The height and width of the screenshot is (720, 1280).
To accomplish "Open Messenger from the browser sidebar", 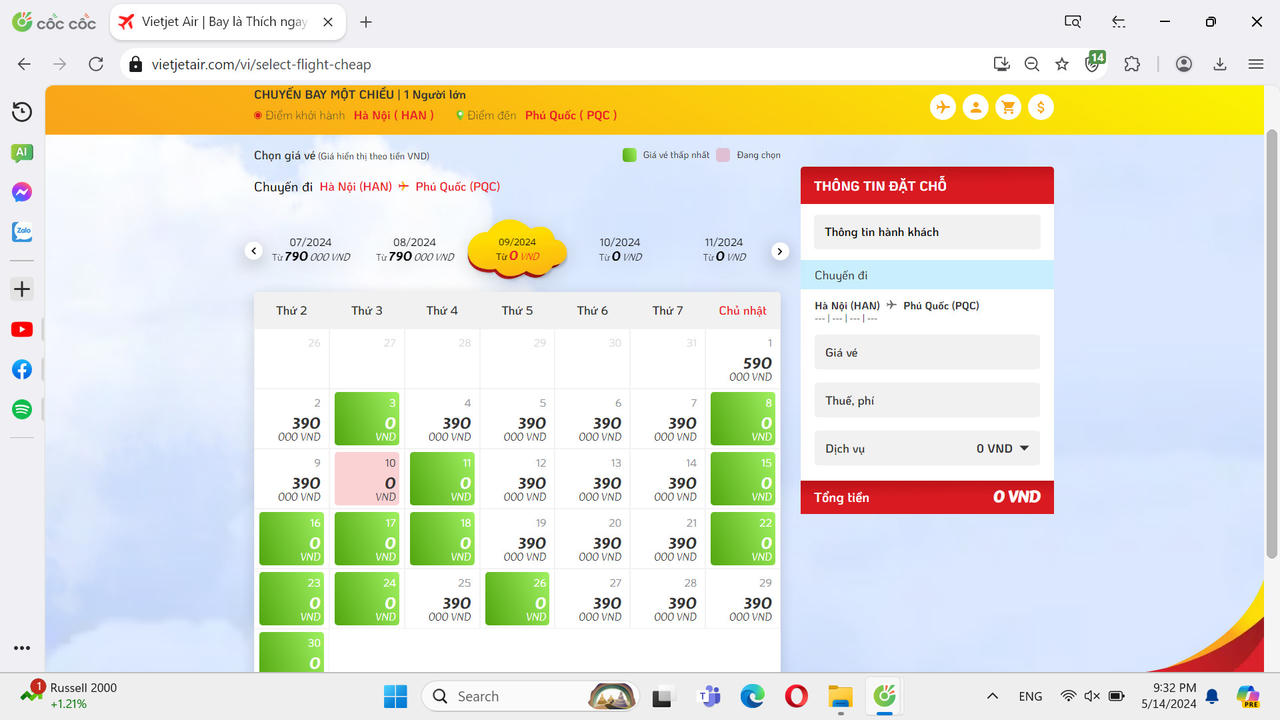I will 21,192.
